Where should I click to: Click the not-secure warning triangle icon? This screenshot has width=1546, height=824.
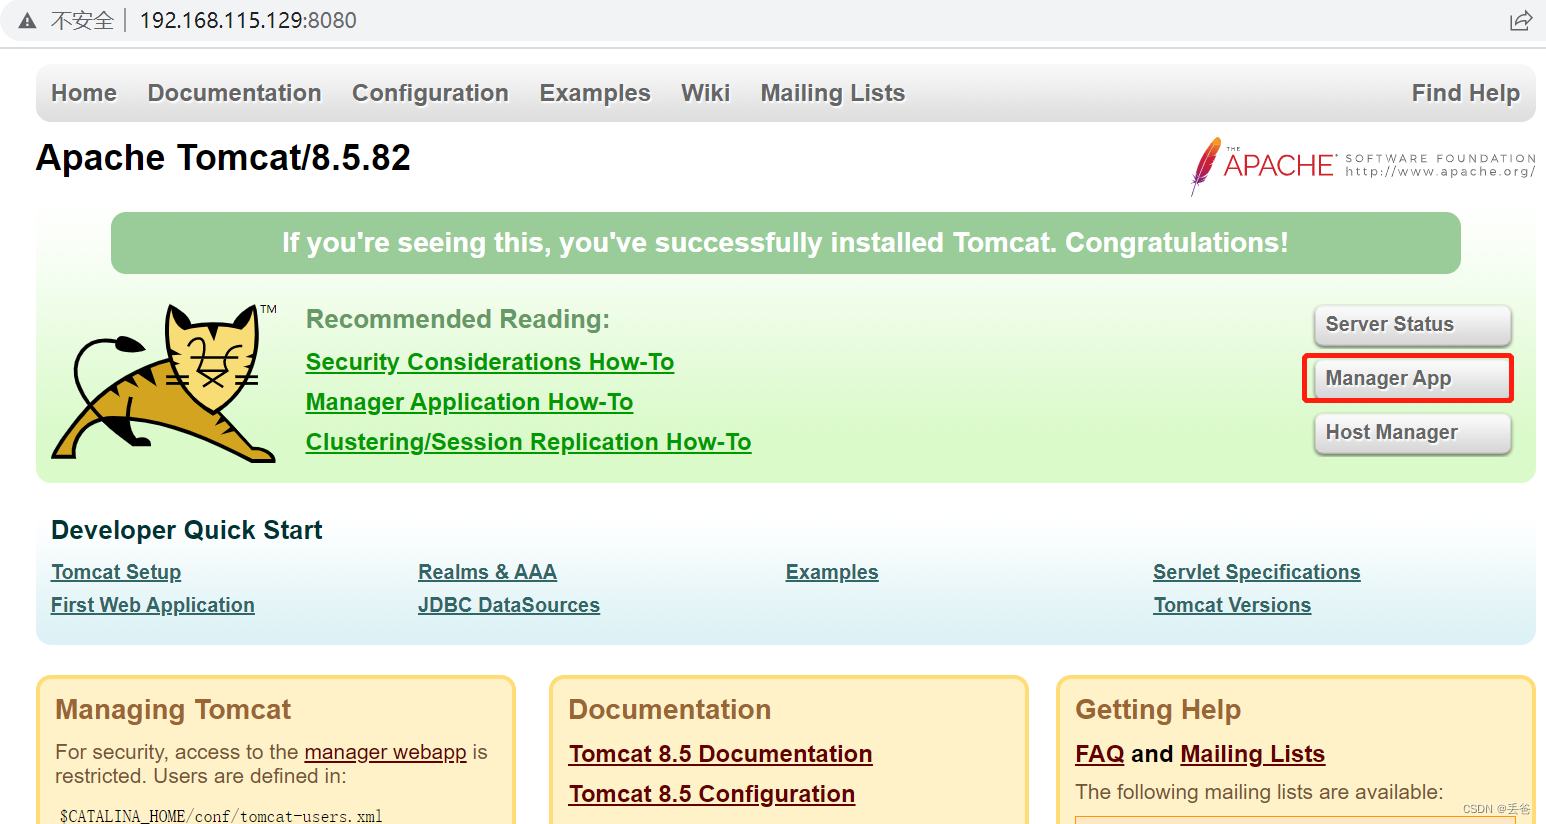[x=27, y=21]
